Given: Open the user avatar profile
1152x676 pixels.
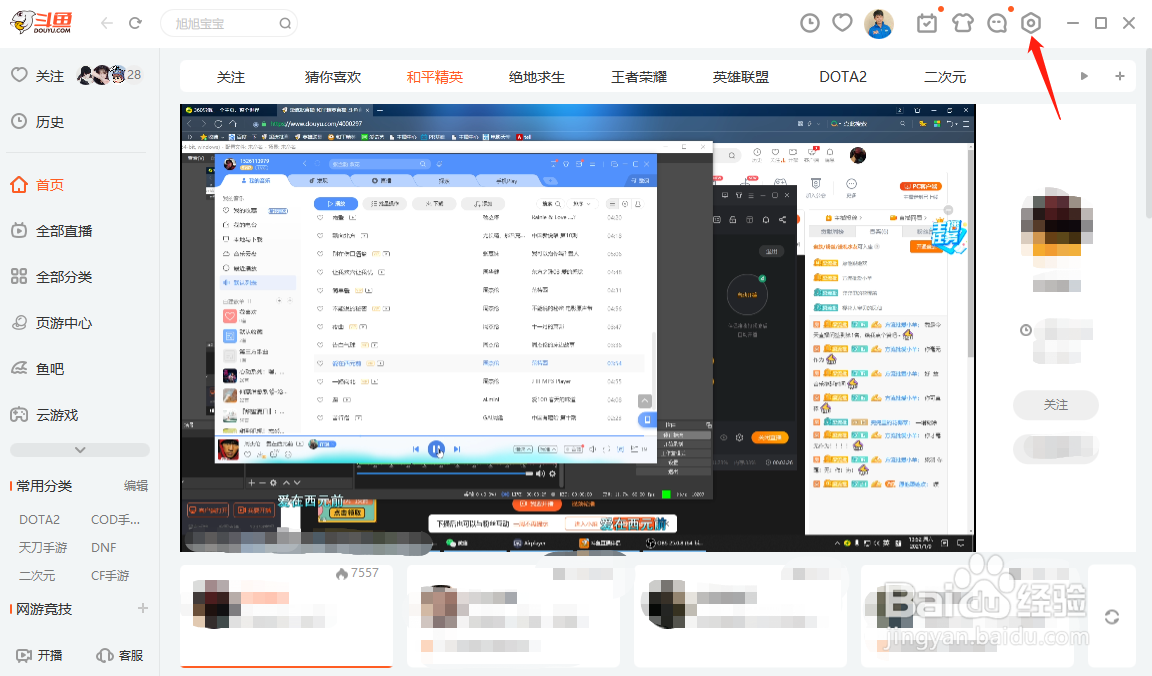Looking at the screenshot, I should click(x=879, y=24).
